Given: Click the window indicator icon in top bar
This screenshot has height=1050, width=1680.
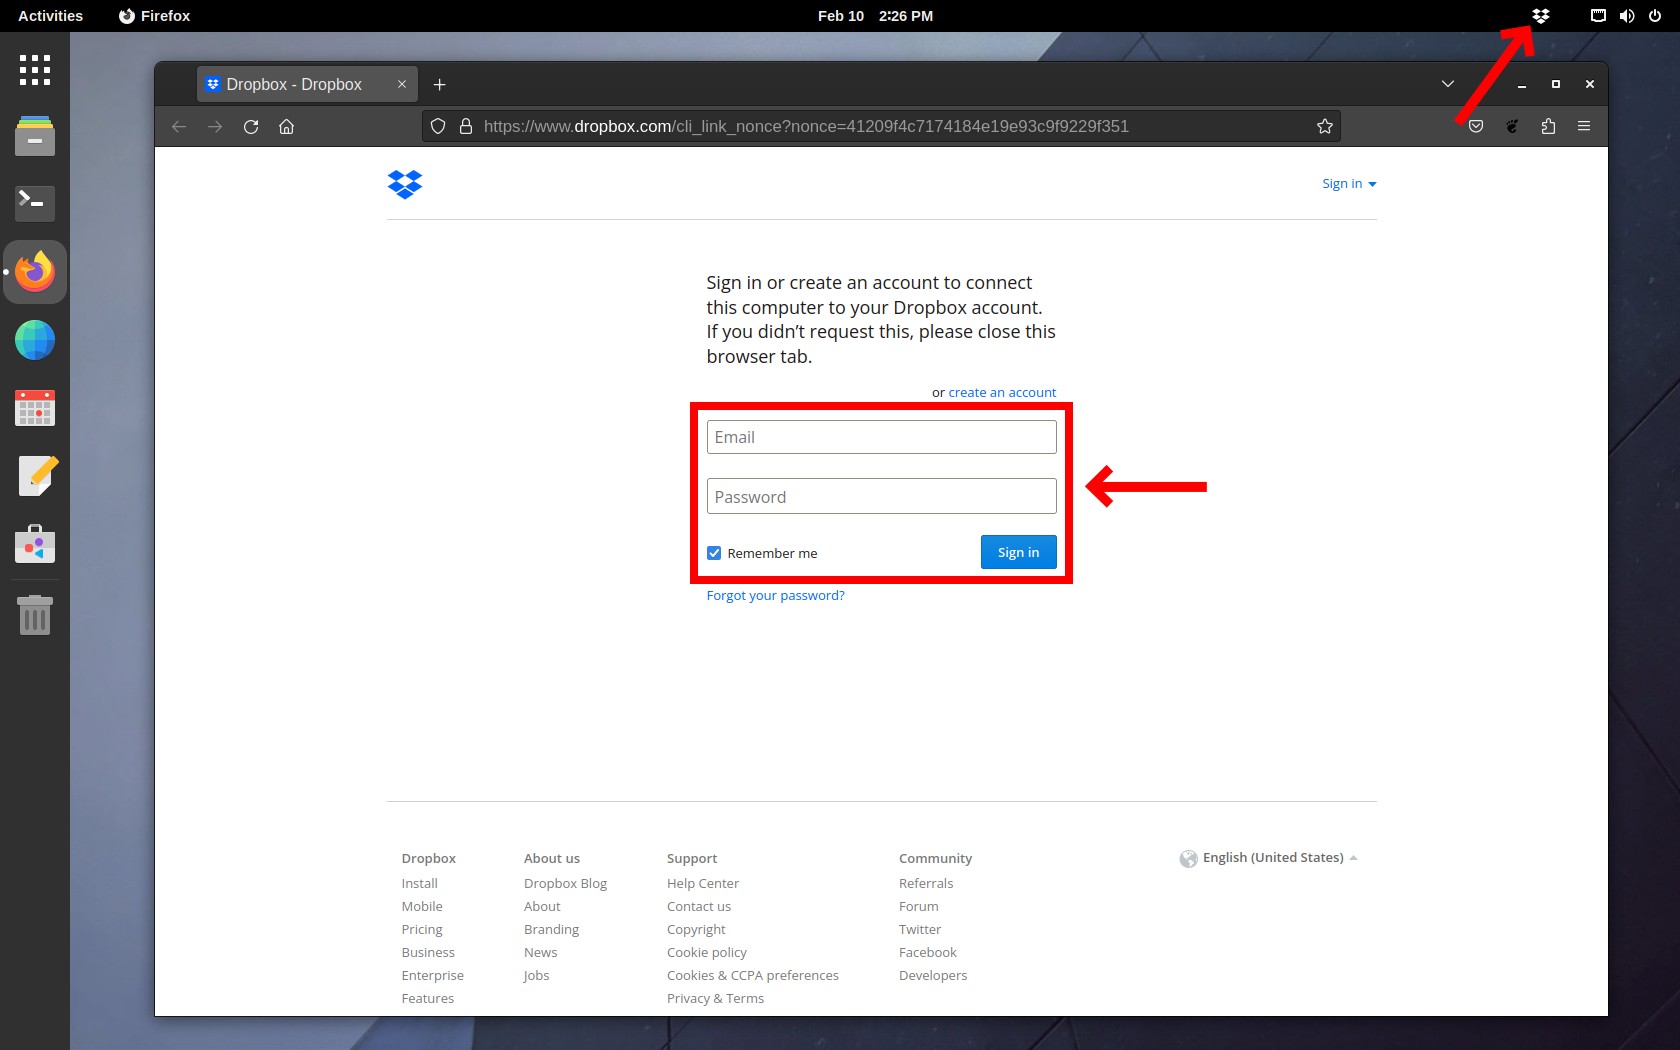Looking at the screenshot, I should (1598, 16).
